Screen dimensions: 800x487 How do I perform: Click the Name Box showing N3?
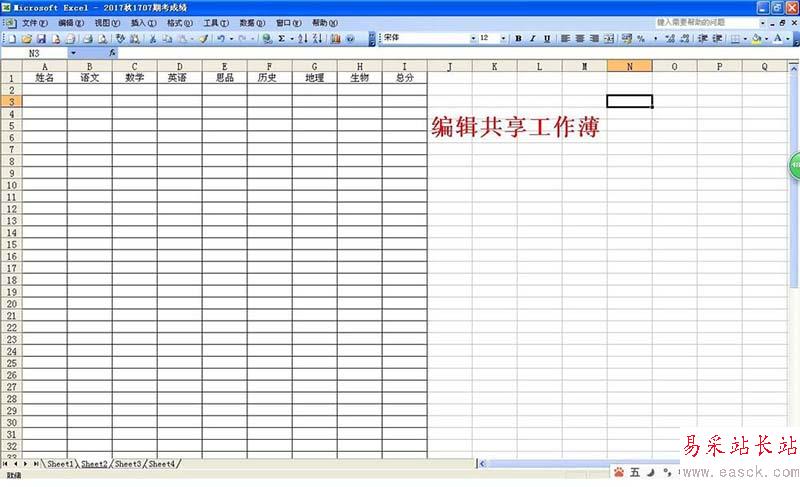pos(34,53)
